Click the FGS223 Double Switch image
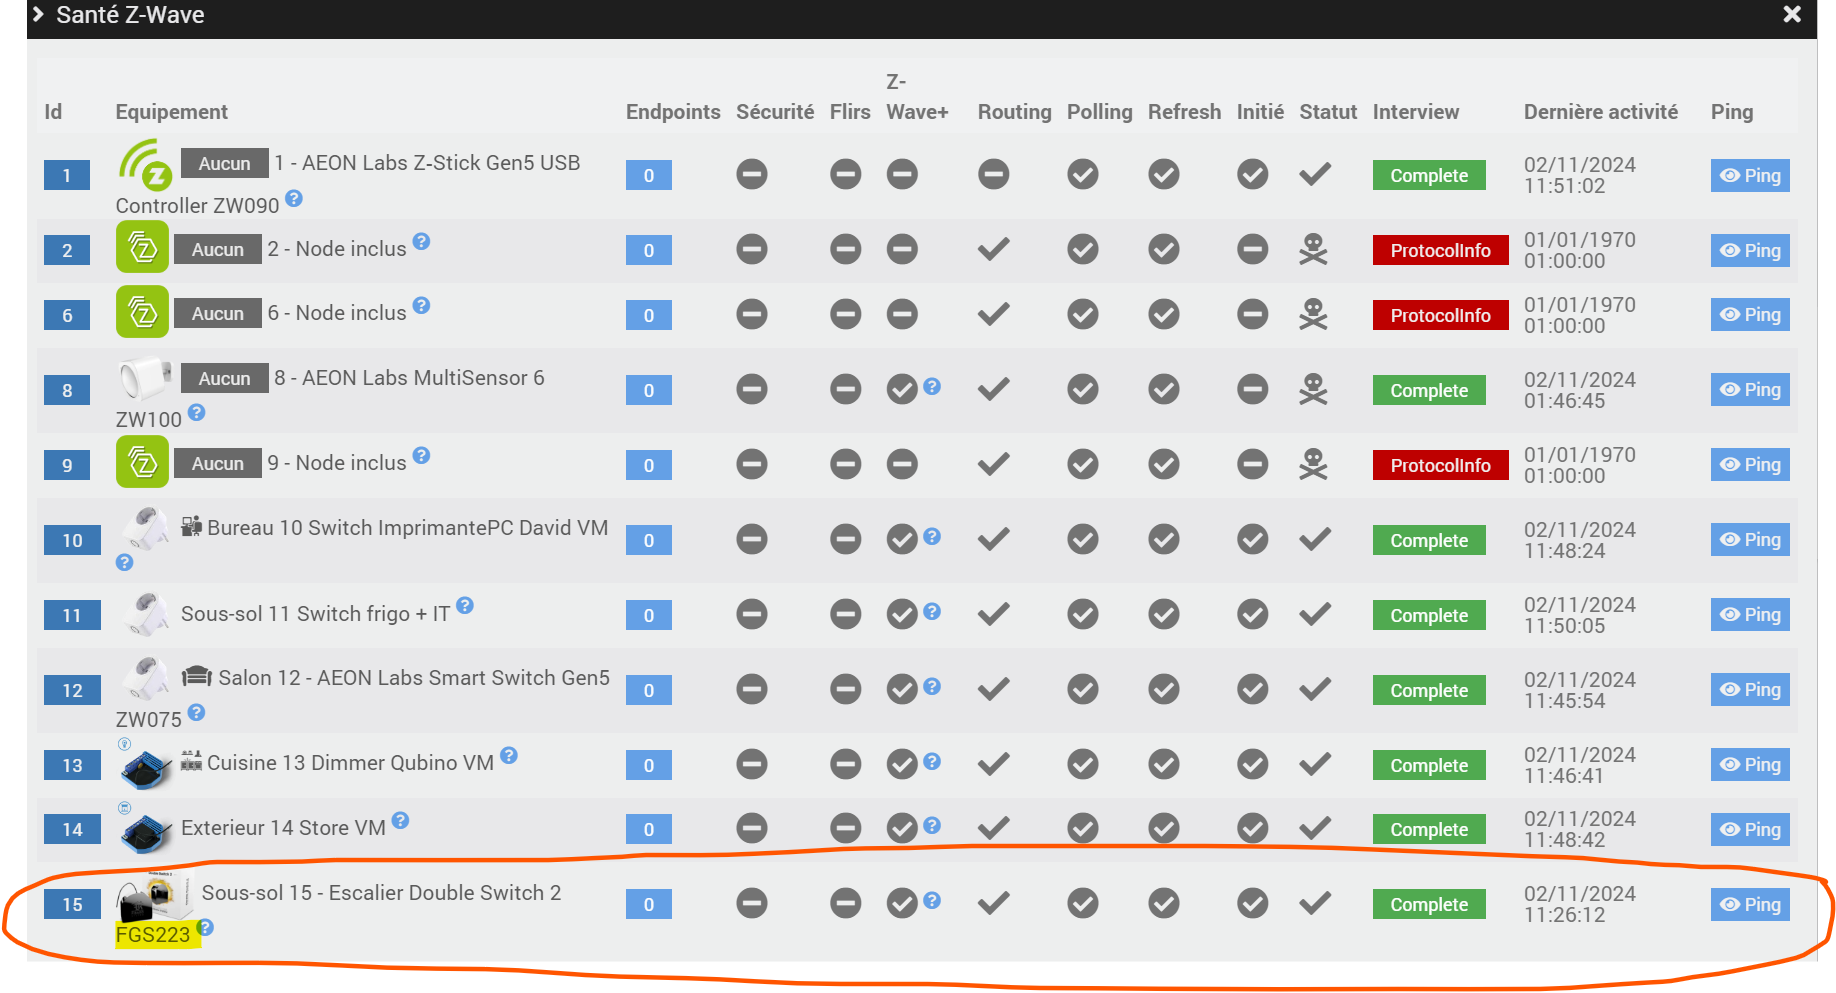The width and height of the screenshot is (1836, 993). (156, 896)
